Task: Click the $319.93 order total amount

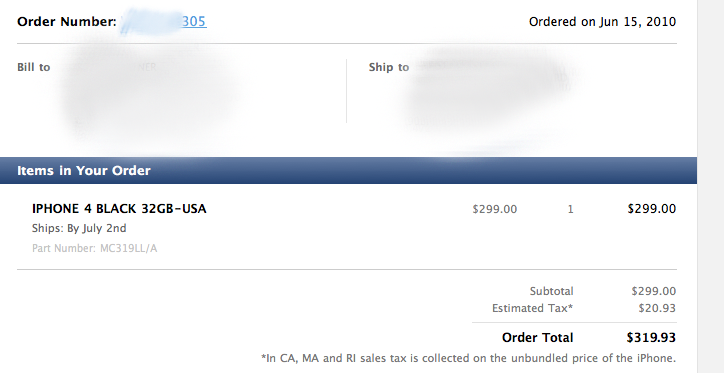Action: coord(651,337)
